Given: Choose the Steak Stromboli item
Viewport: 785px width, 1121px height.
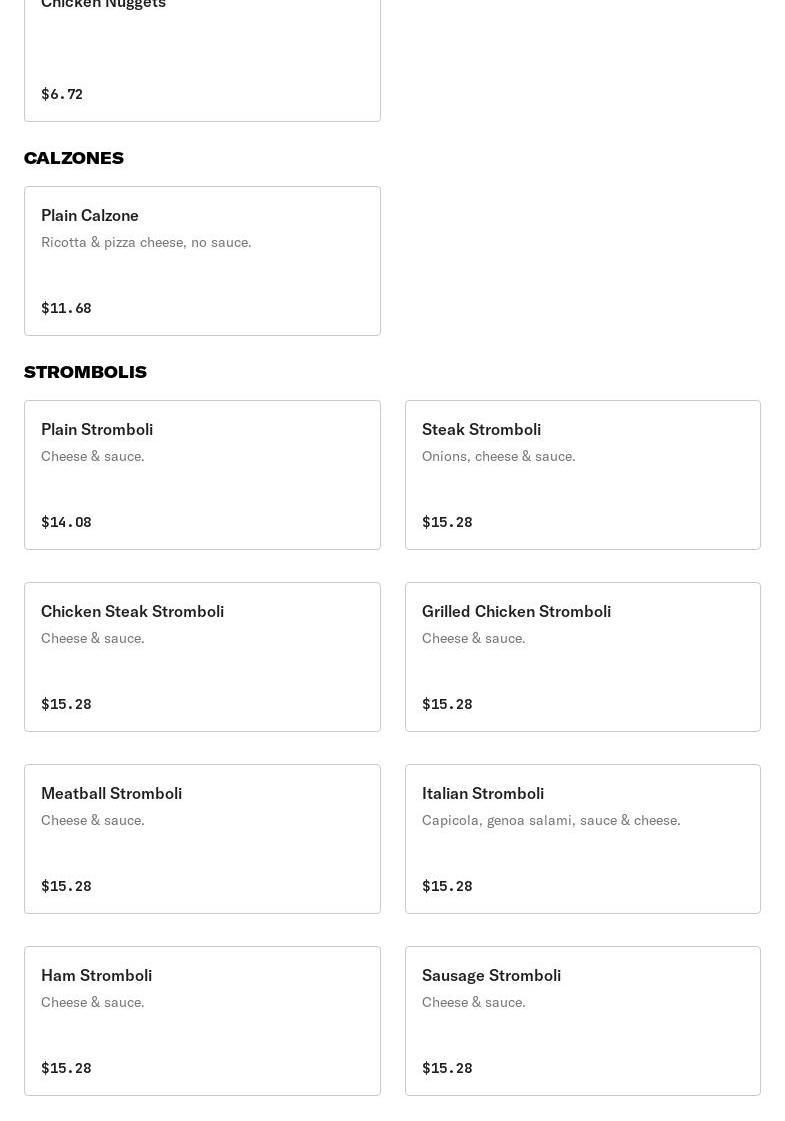Looking at the screenshot, I should pos(582,475).
